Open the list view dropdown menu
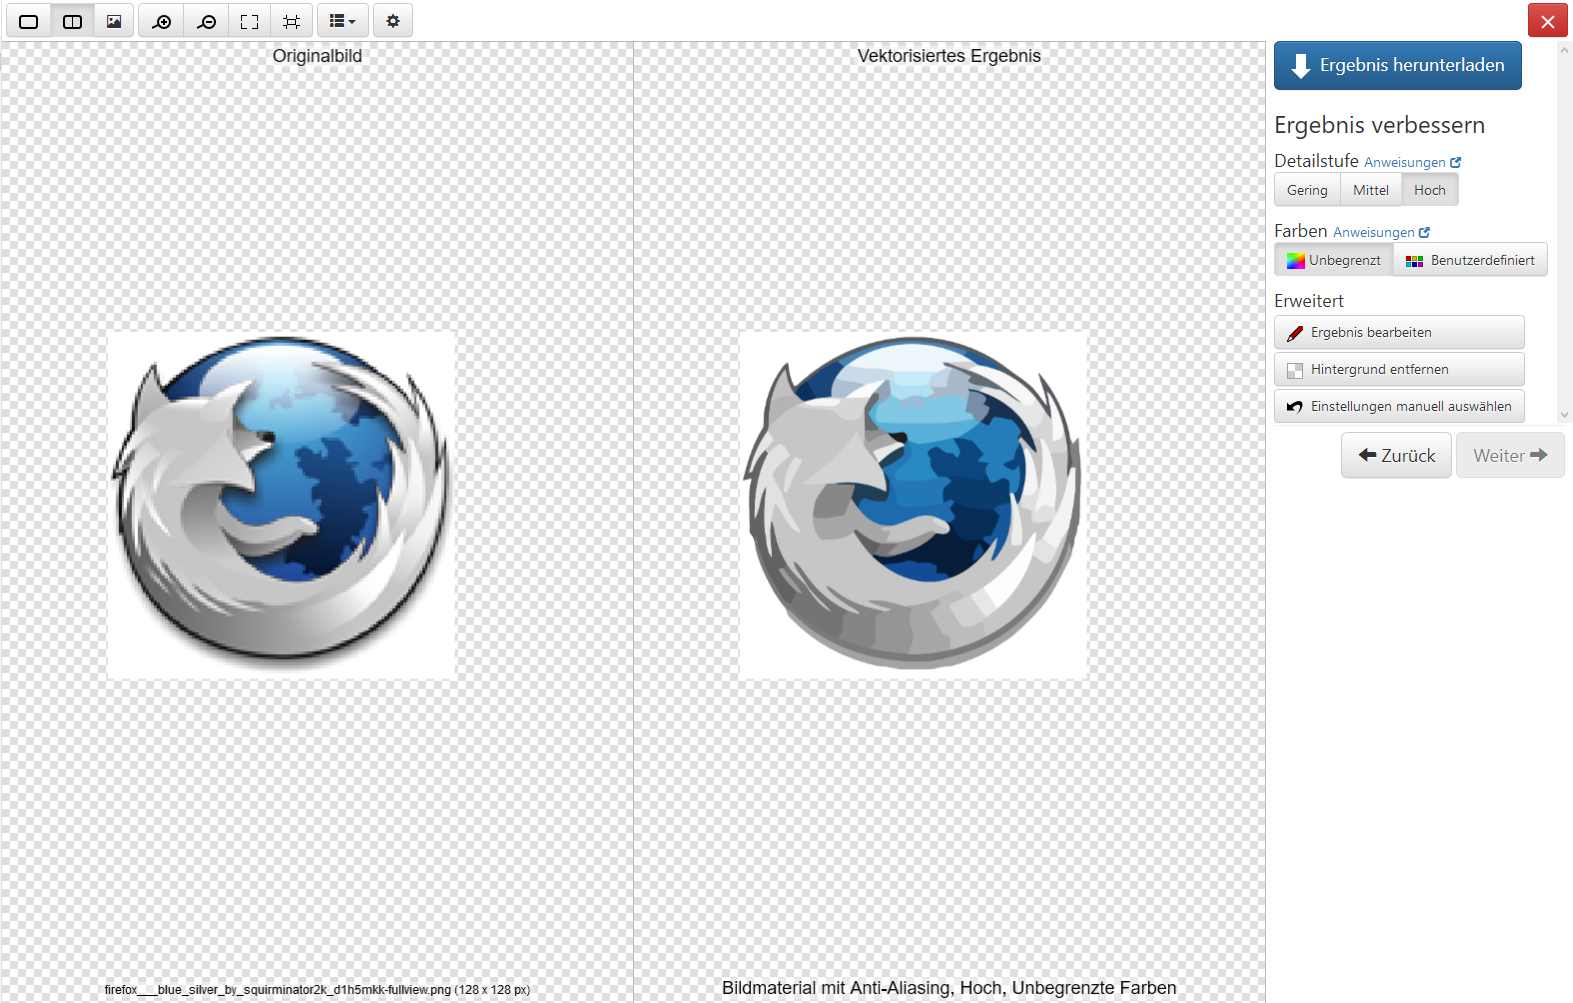The height and width of the screenshot is (1003, 1573). coord(343,21)
